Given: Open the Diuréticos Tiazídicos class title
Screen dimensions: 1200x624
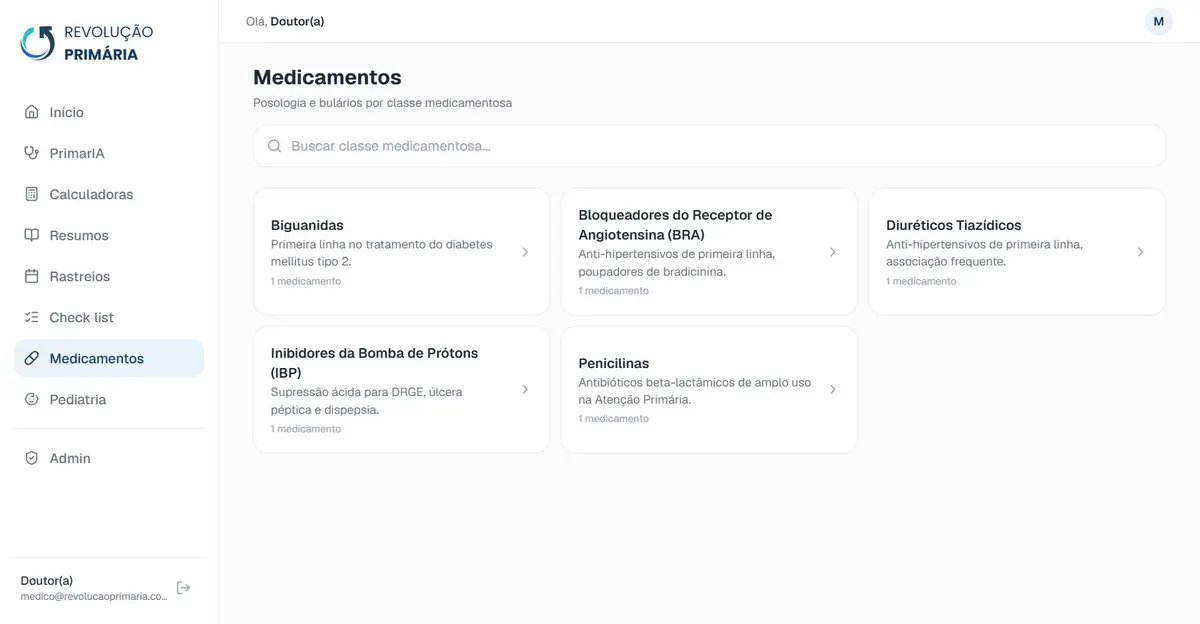Looking at the screenshot, I should 954,225.
